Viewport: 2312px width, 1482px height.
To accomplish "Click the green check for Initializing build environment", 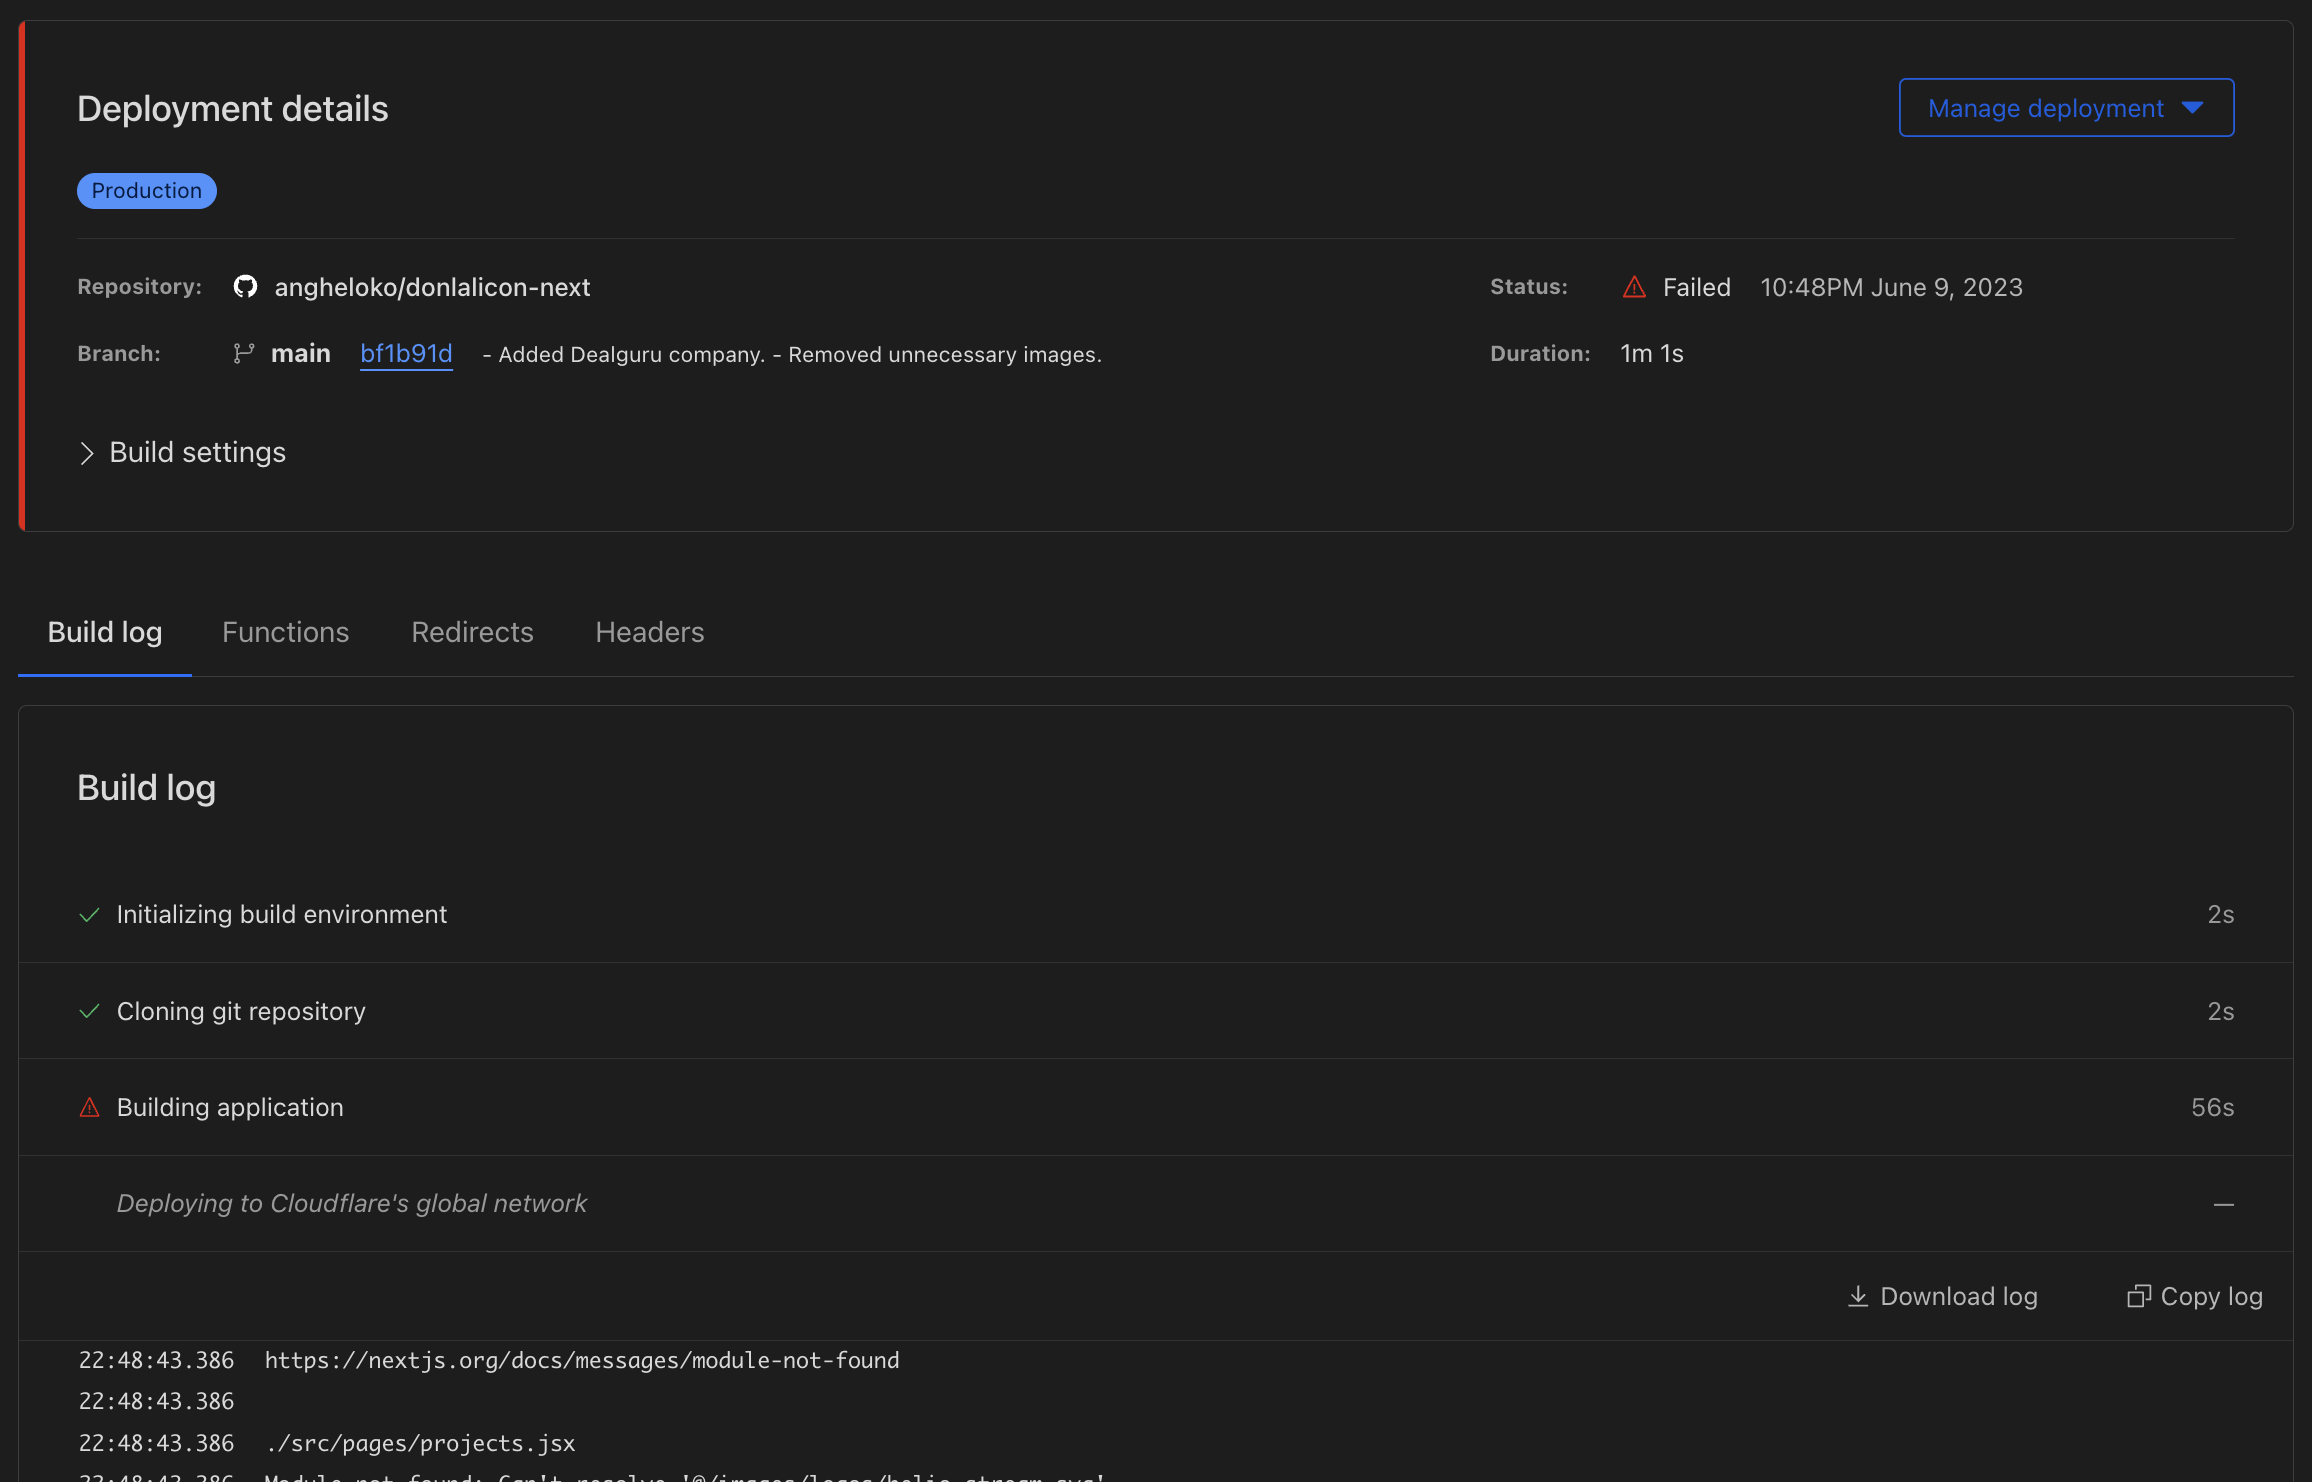I will (x=90, y=915).
